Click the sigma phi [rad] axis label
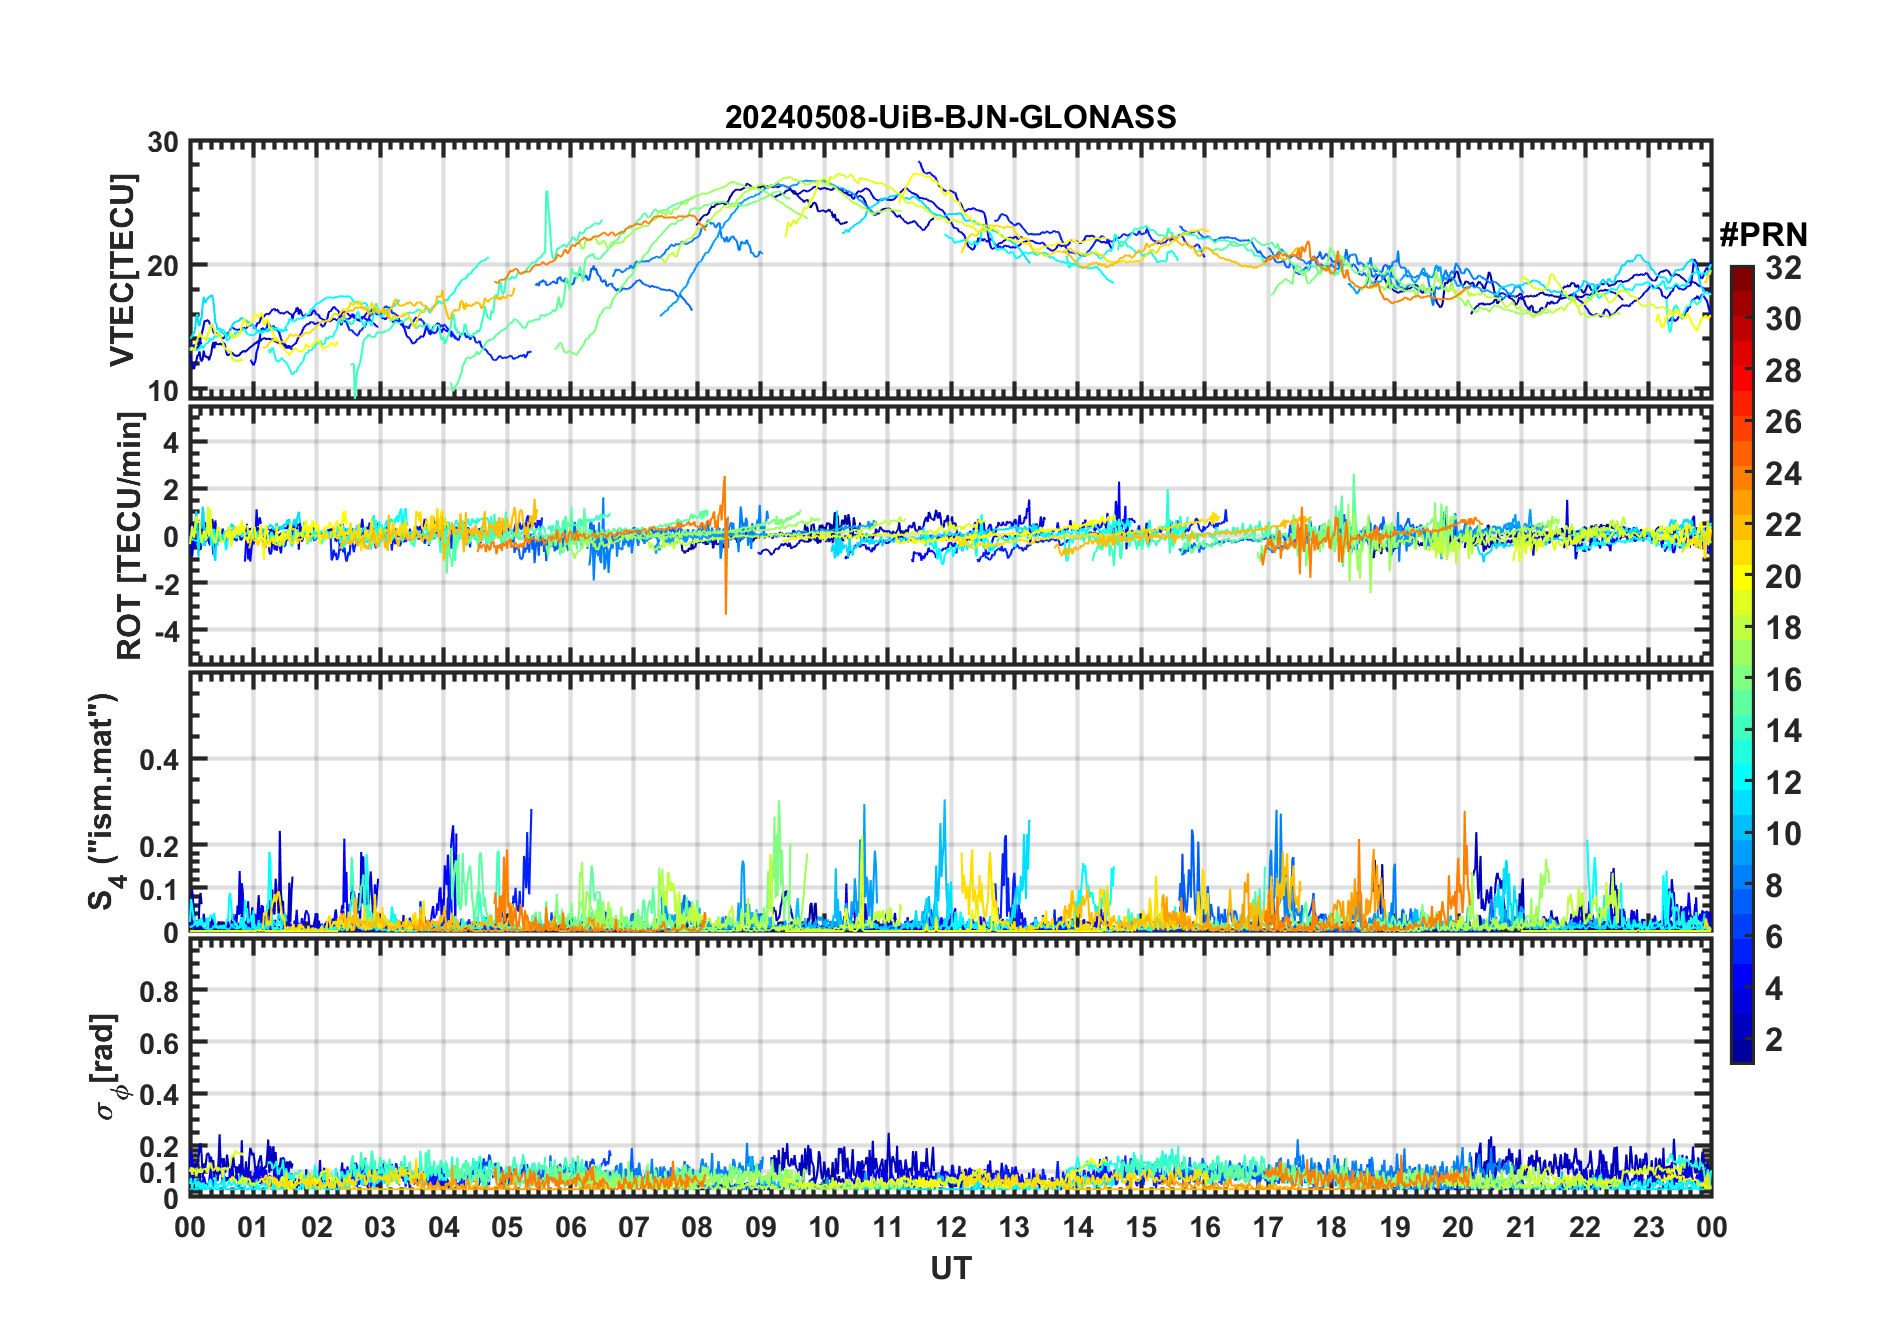This screenshot has height=1330, width=1902. 106,1067
